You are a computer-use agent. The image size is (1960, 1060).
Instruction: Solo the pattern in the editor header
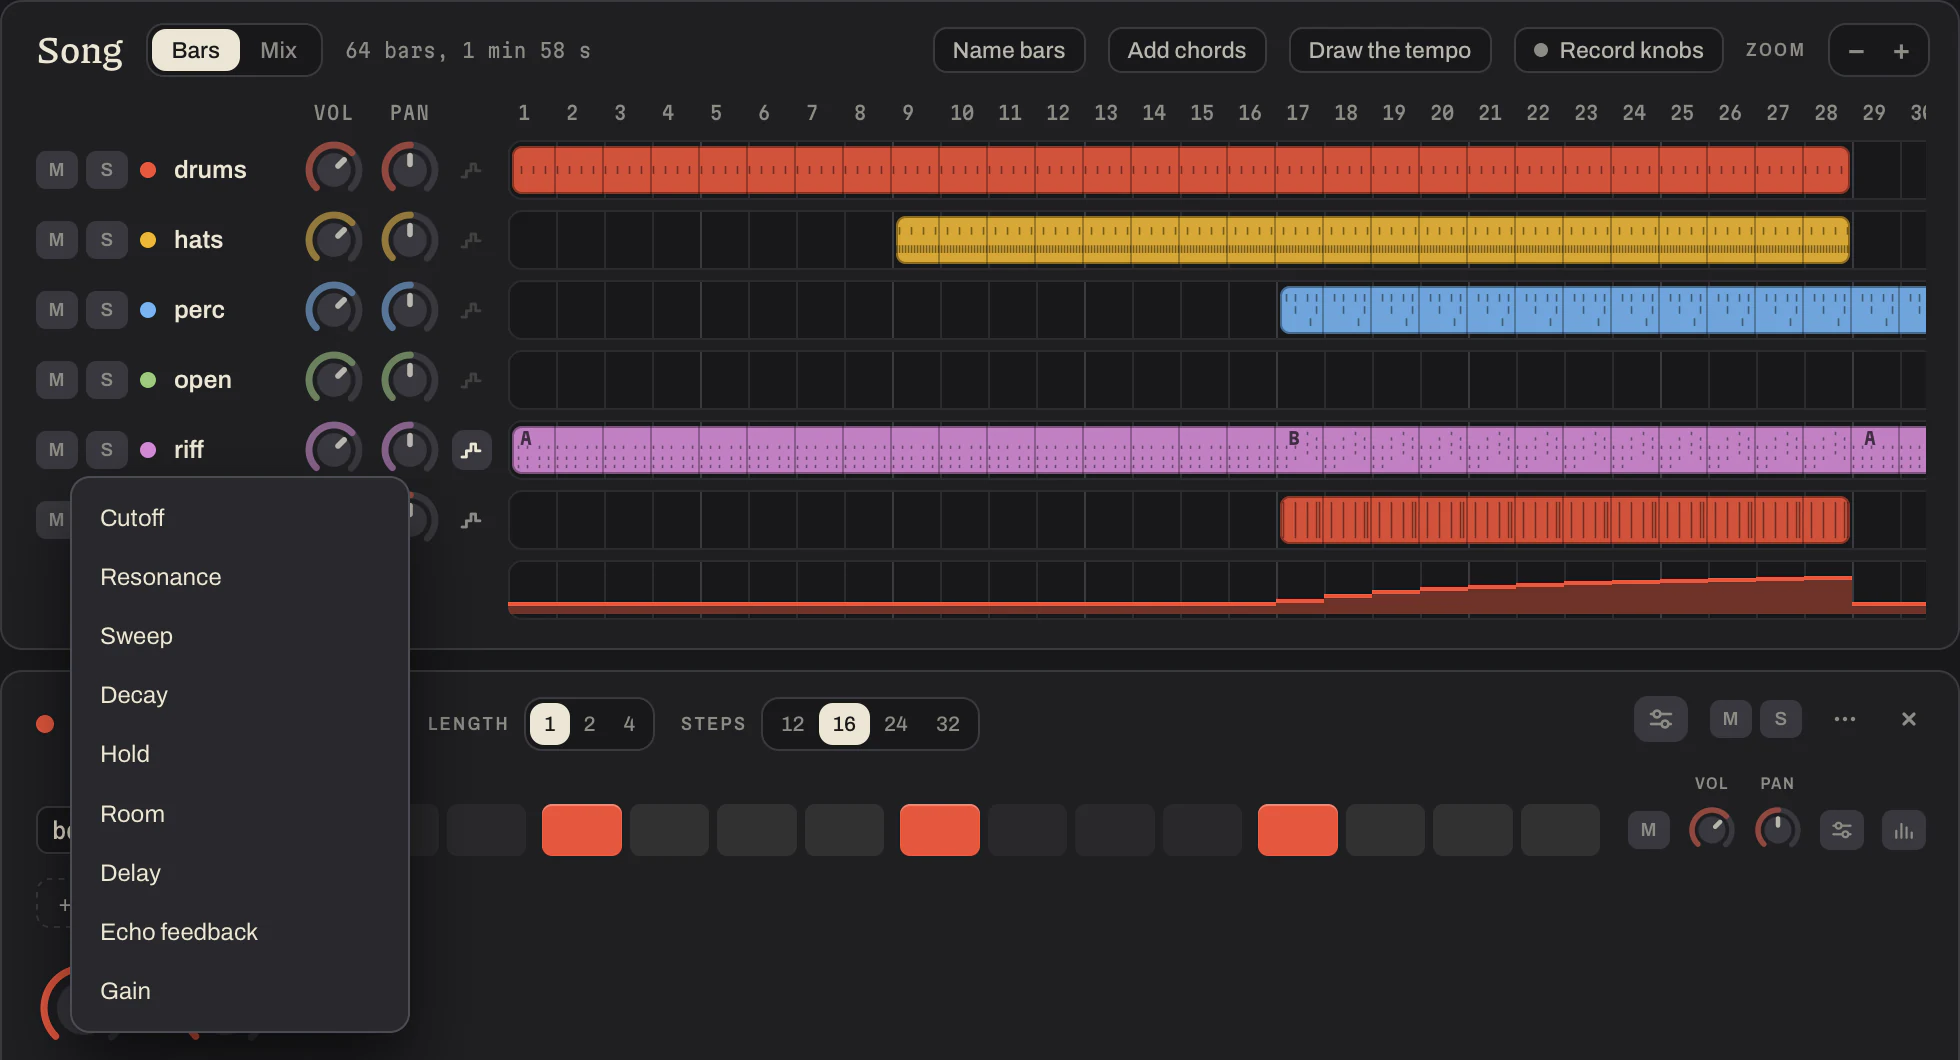coord(1781,719)
